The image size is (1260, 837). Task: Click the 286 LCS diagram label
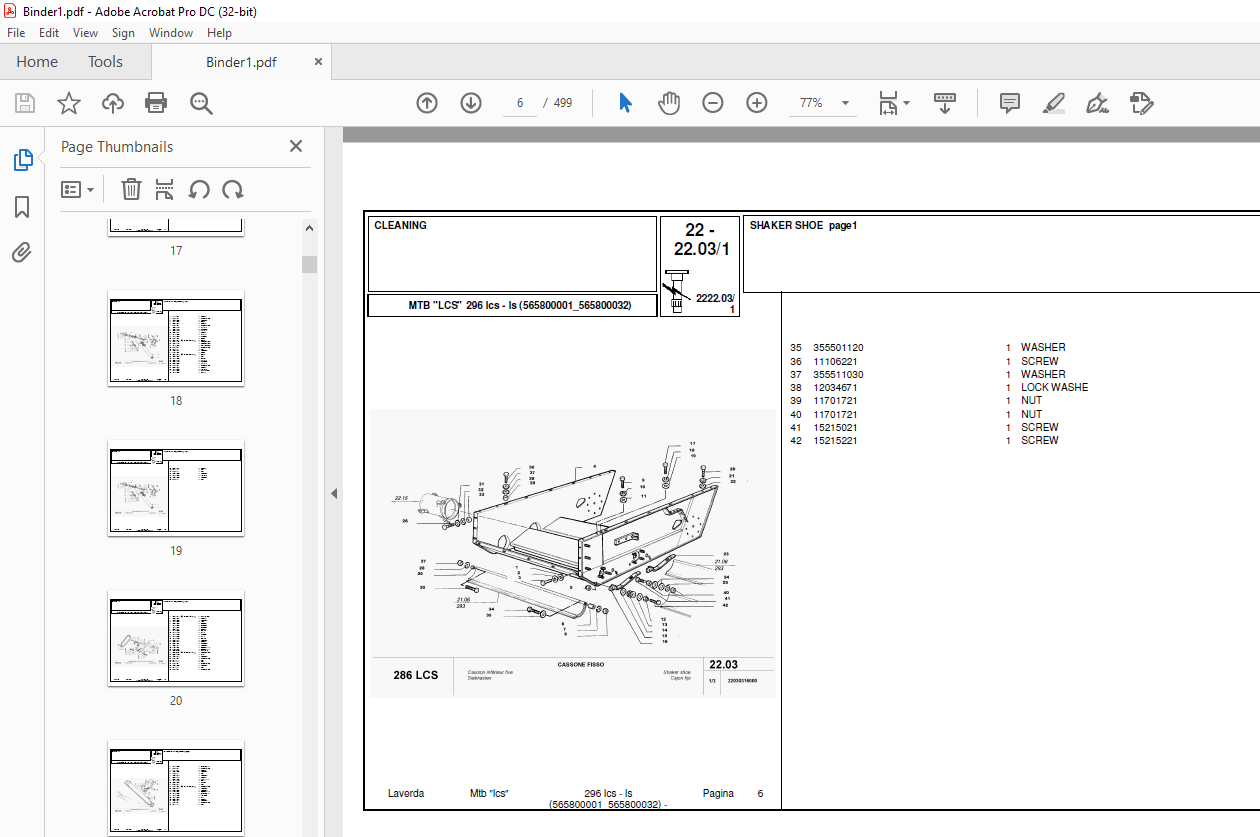point(415,675)
